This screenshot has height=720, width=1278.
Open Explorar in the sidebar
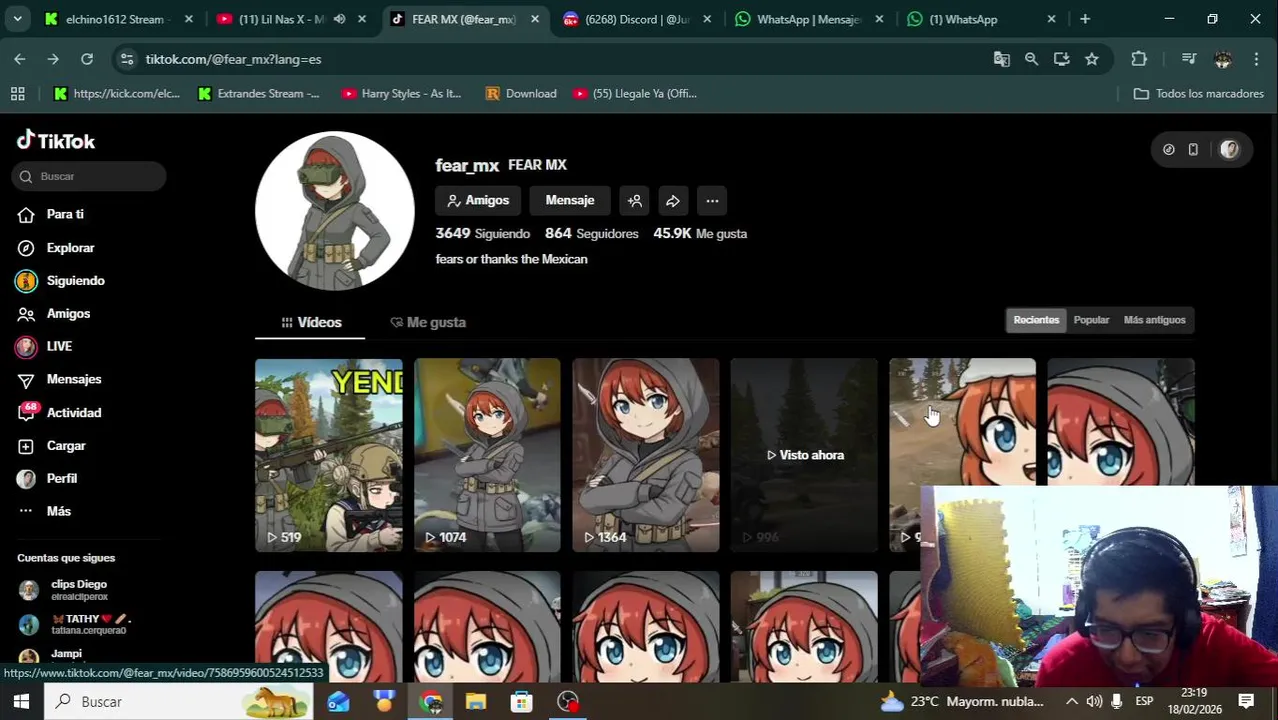[x=55, y=247]
